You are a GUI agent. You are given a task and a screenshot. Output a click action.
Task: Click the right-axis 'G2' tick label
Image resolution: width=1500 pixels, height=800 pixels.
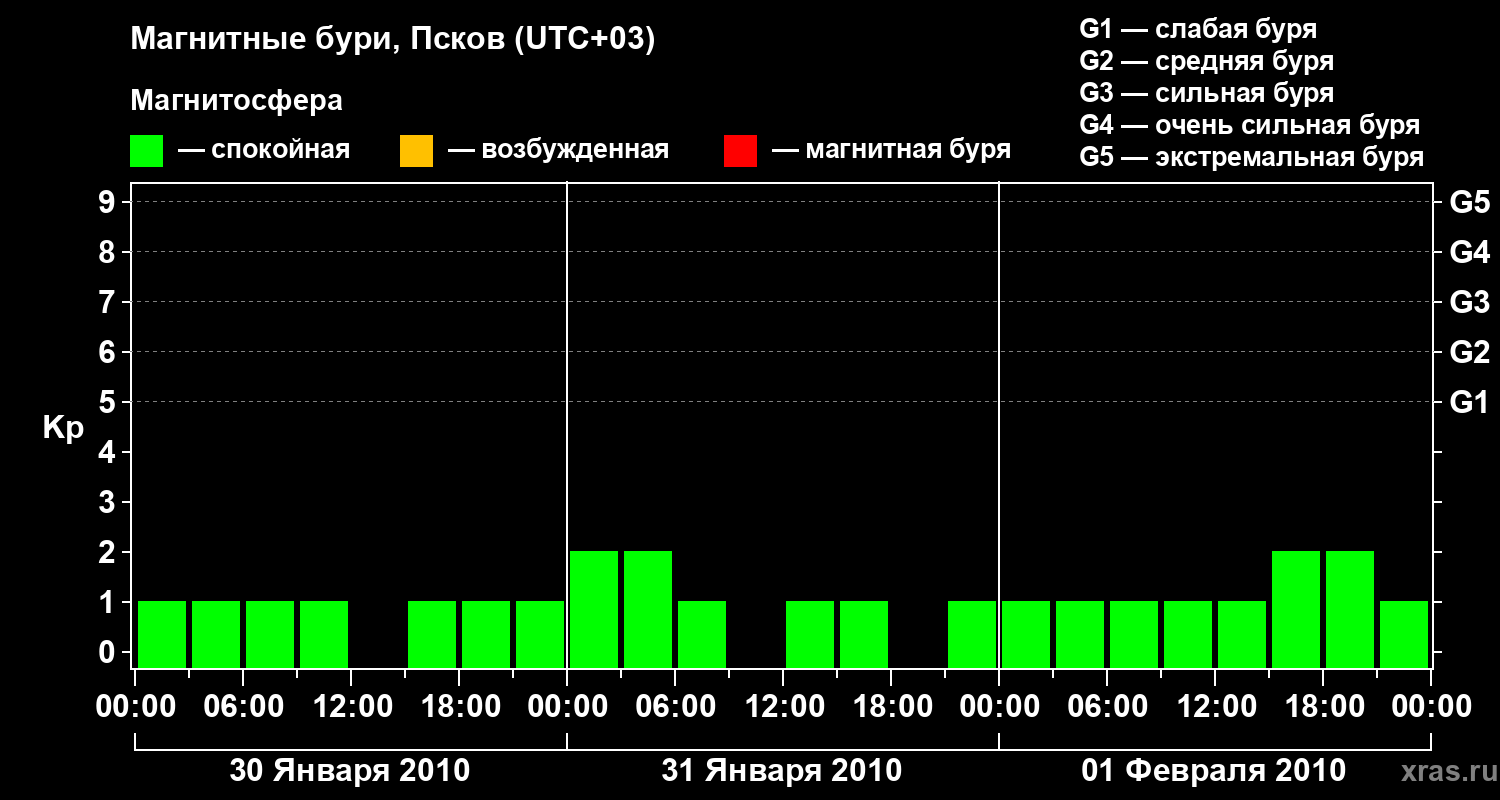point(1470,352)
